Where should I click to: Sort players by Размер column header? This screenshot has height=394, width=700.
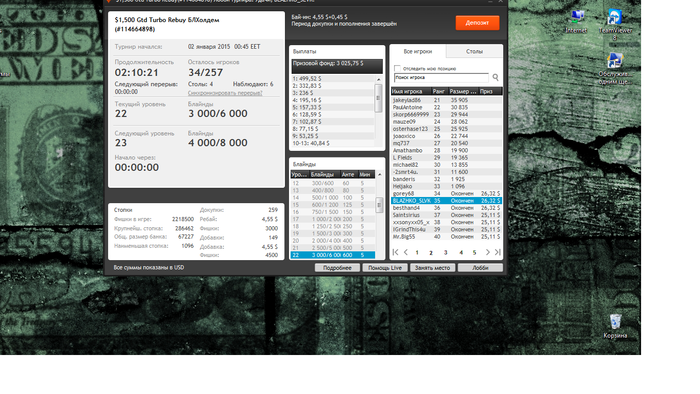[x=463, y=91]
